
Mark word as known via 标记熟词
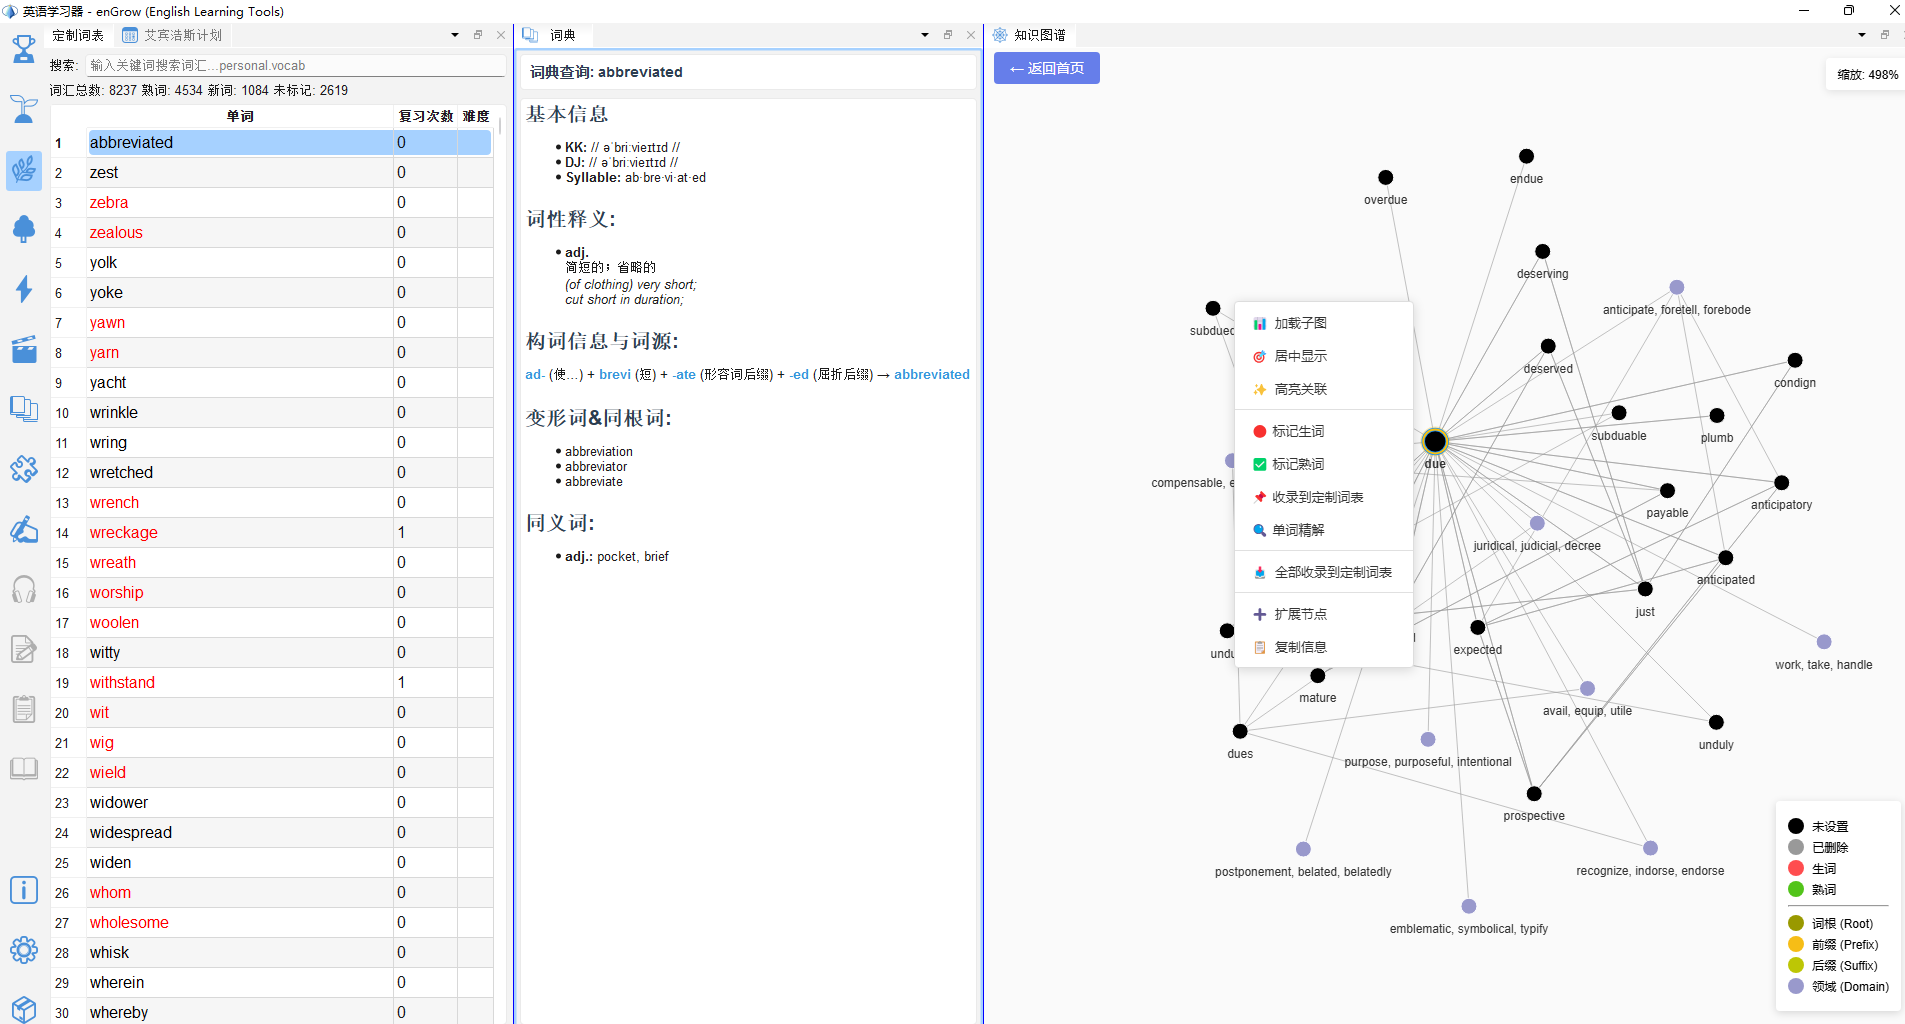1324,464
